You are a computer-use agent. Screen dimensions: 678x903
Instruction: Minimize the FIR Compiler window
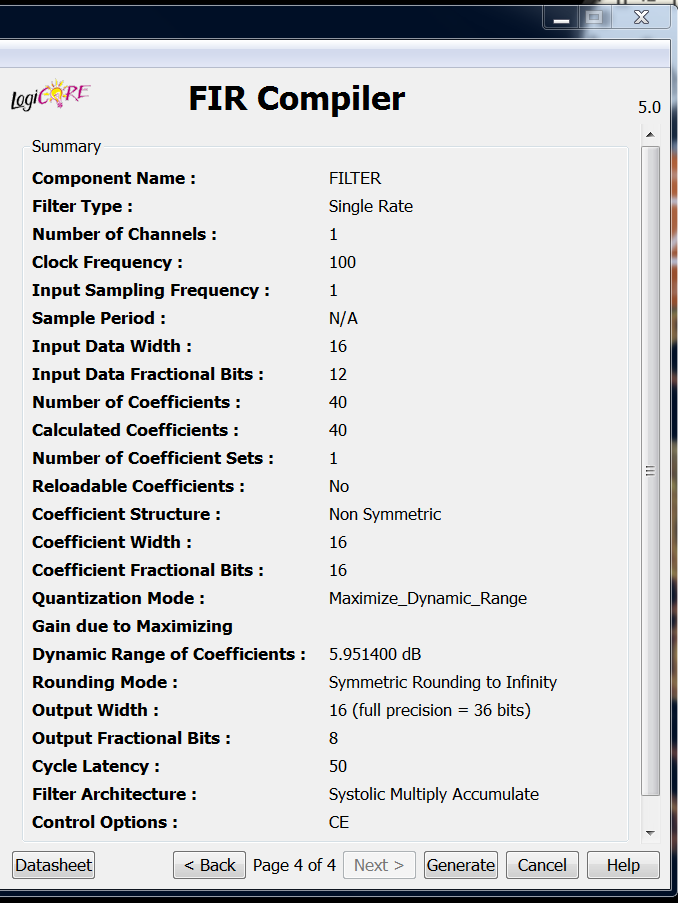(x=562, y=18)
